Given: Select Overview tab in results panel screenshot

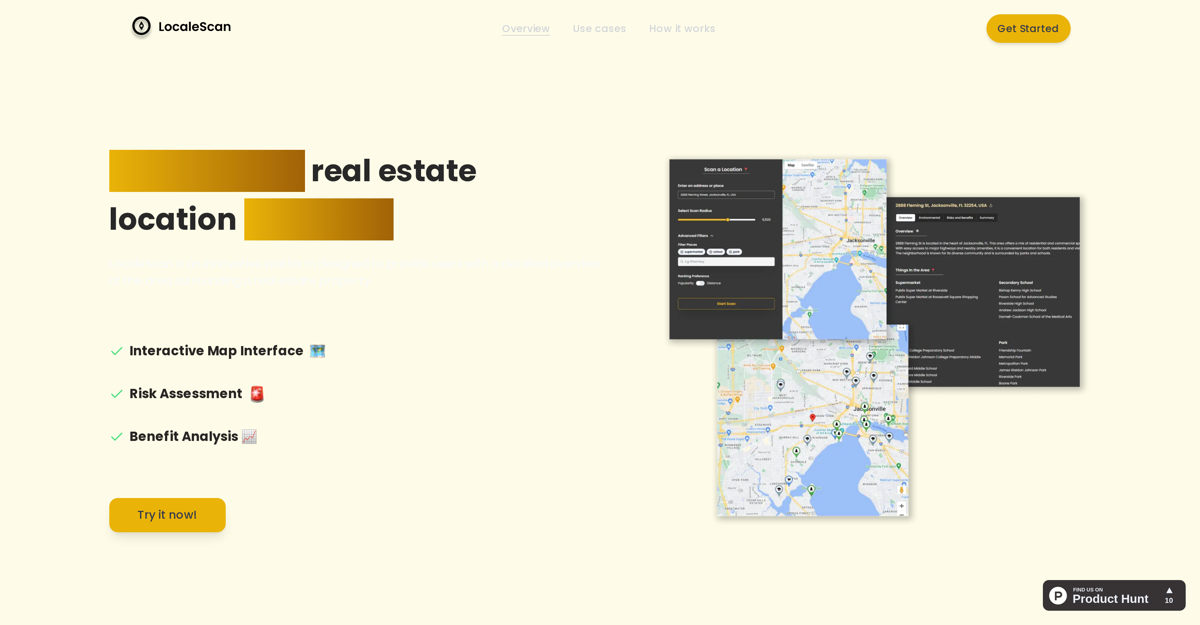Looking at the screenshot, I should point(905,217).
